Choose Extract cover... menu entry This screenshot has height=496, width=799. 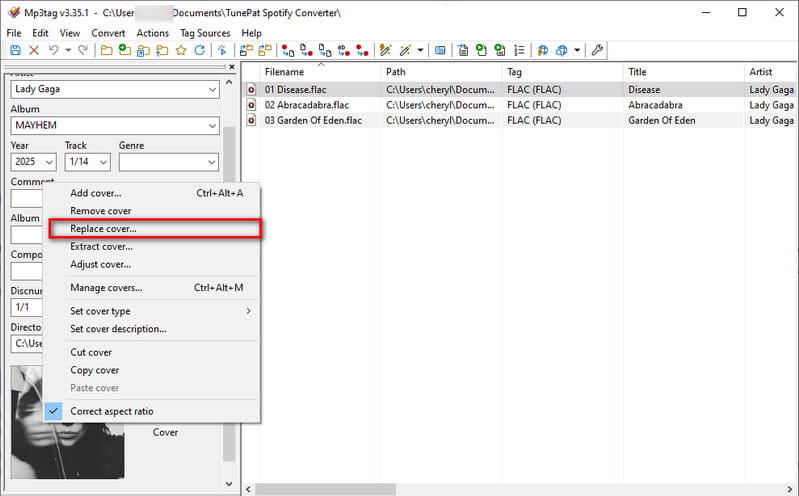click(152, 246)
